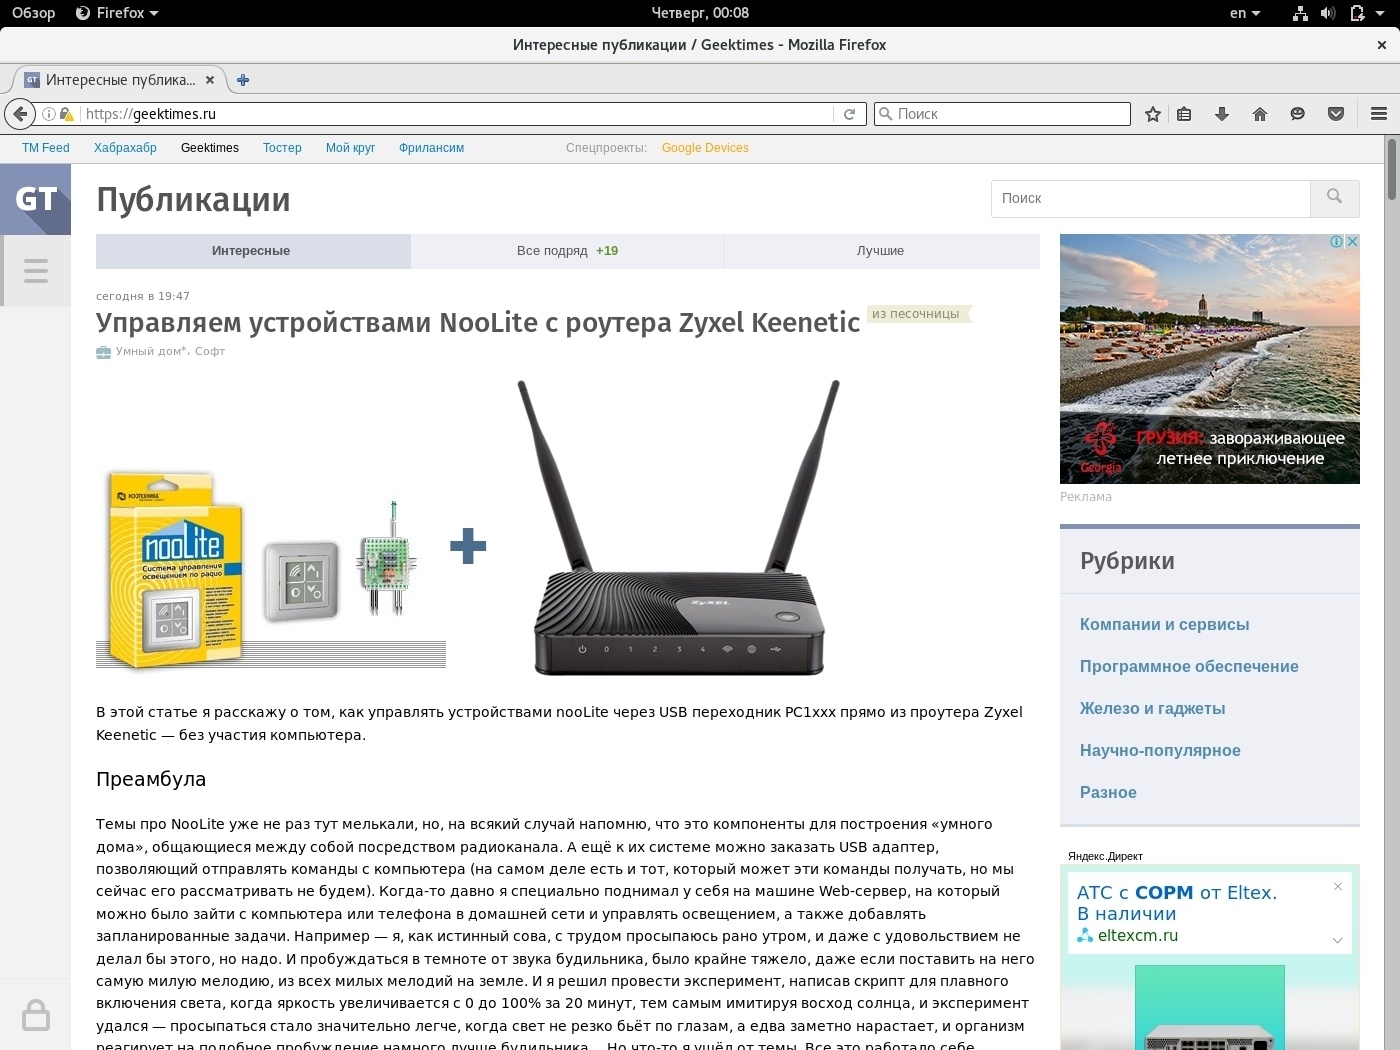Show site identity info icon in the address bar

[48, 114]
